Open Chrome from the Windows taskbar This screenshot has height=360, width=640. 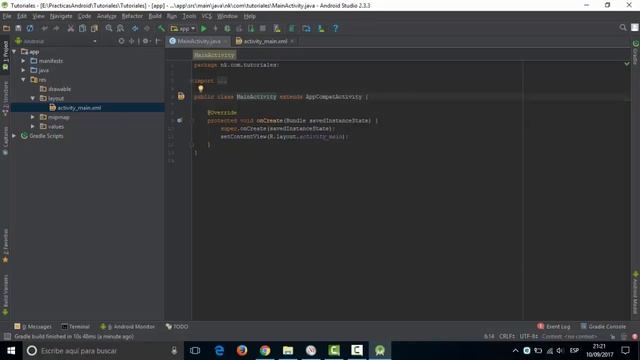[265, 351]
